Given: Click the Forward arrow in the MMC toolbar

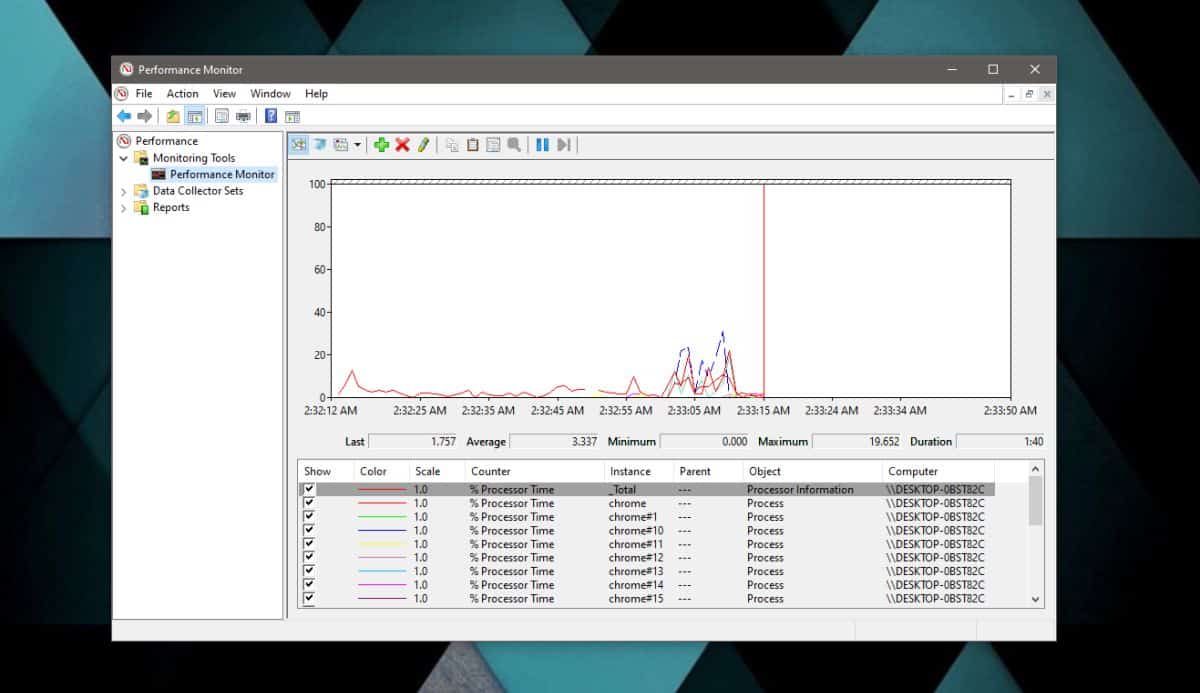Looking at the screenshot, I should pos(145,116).
